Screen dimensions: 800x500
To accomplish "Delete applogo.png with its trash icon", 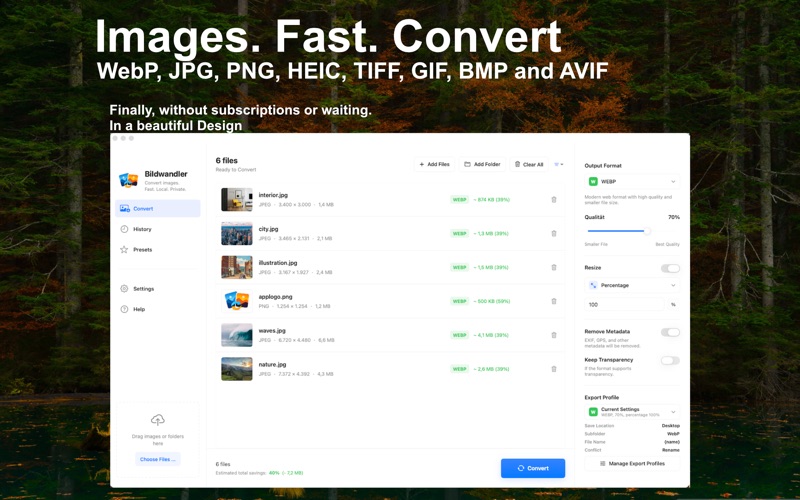I will pos(554,301).
